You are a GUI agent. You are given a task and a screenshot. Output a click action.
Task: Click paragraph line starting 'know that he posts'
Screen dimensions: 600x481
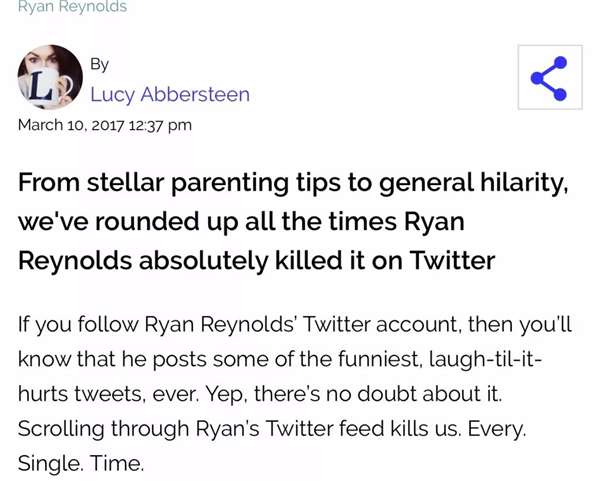[280, 360]
